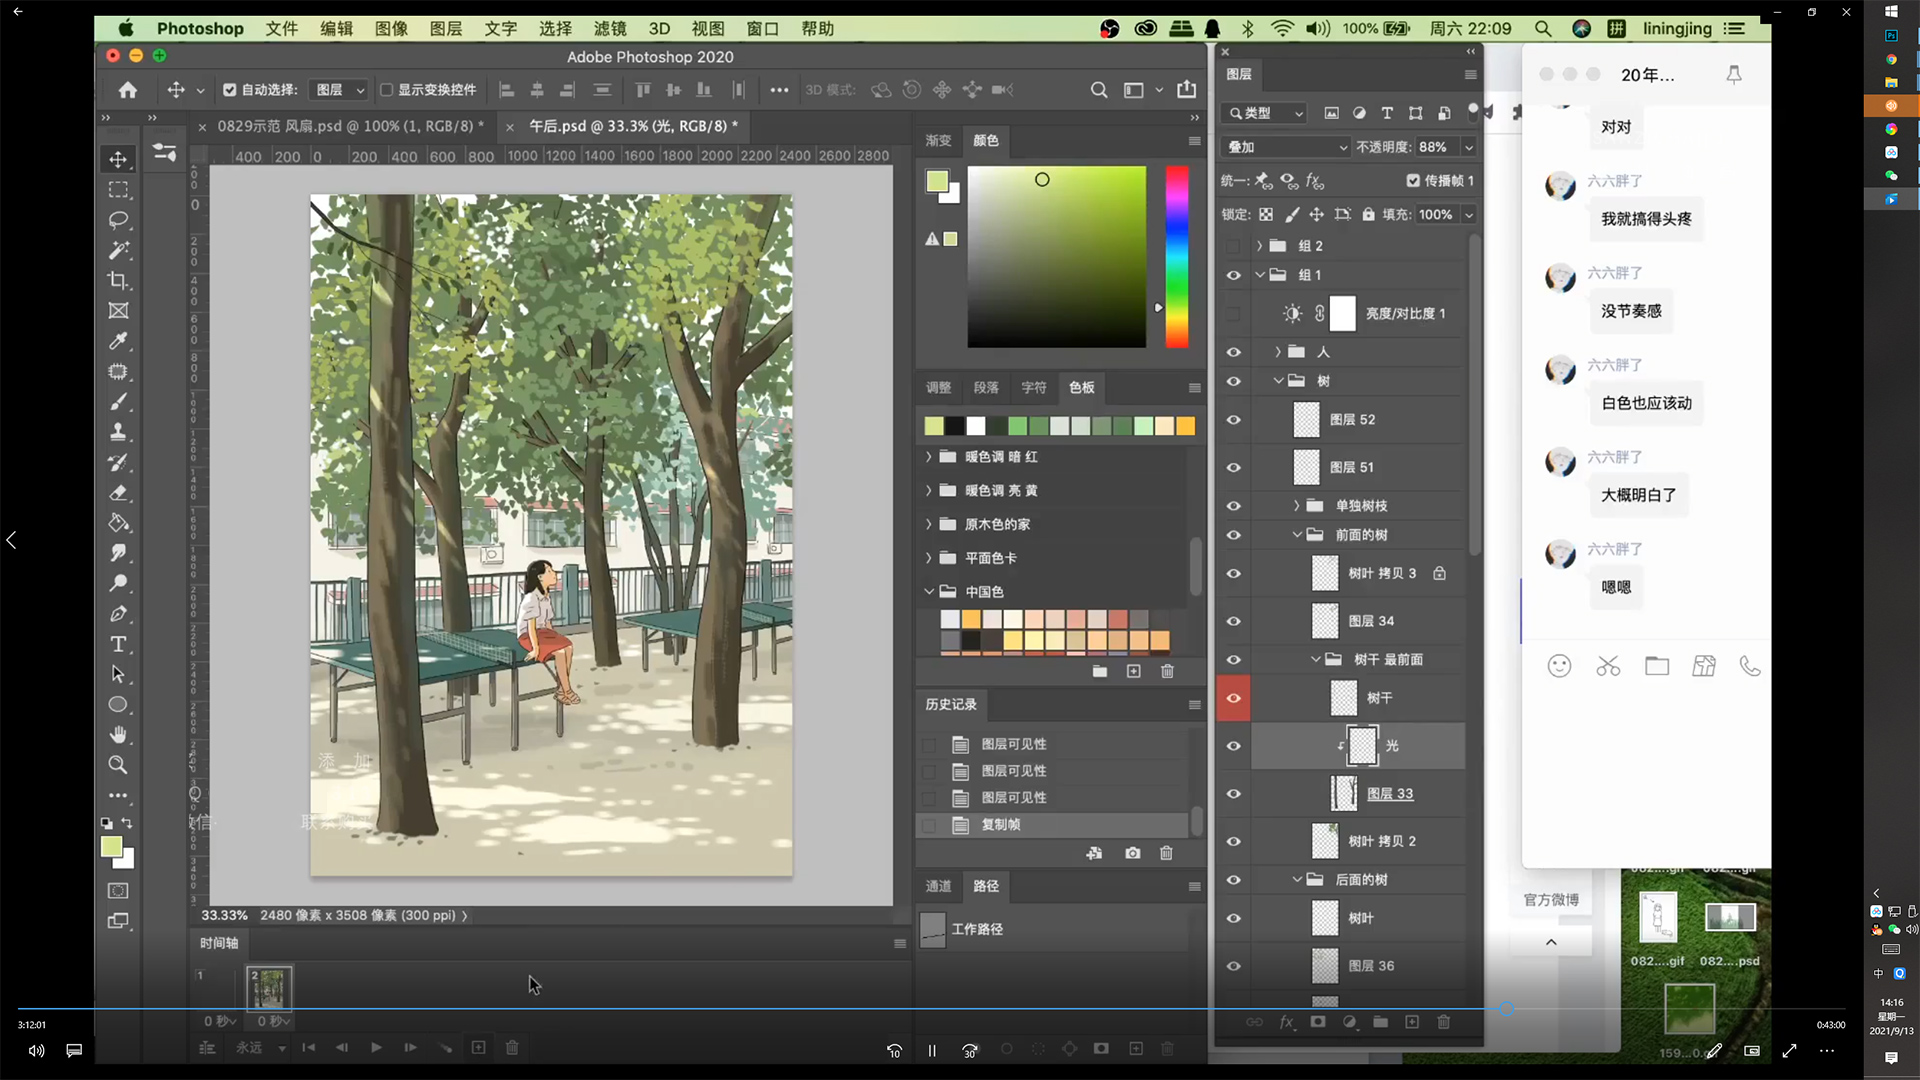
Task: Expand the 单独树枝 layer group
Action: [x=1296, y=506]
